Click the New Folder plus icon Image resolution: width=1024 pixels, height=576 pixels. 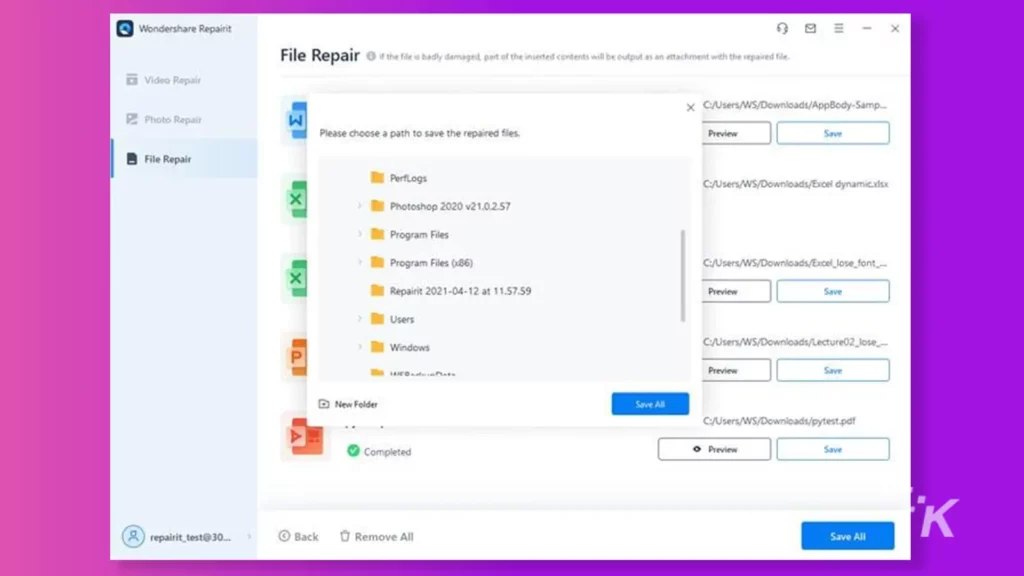[324, 404]
